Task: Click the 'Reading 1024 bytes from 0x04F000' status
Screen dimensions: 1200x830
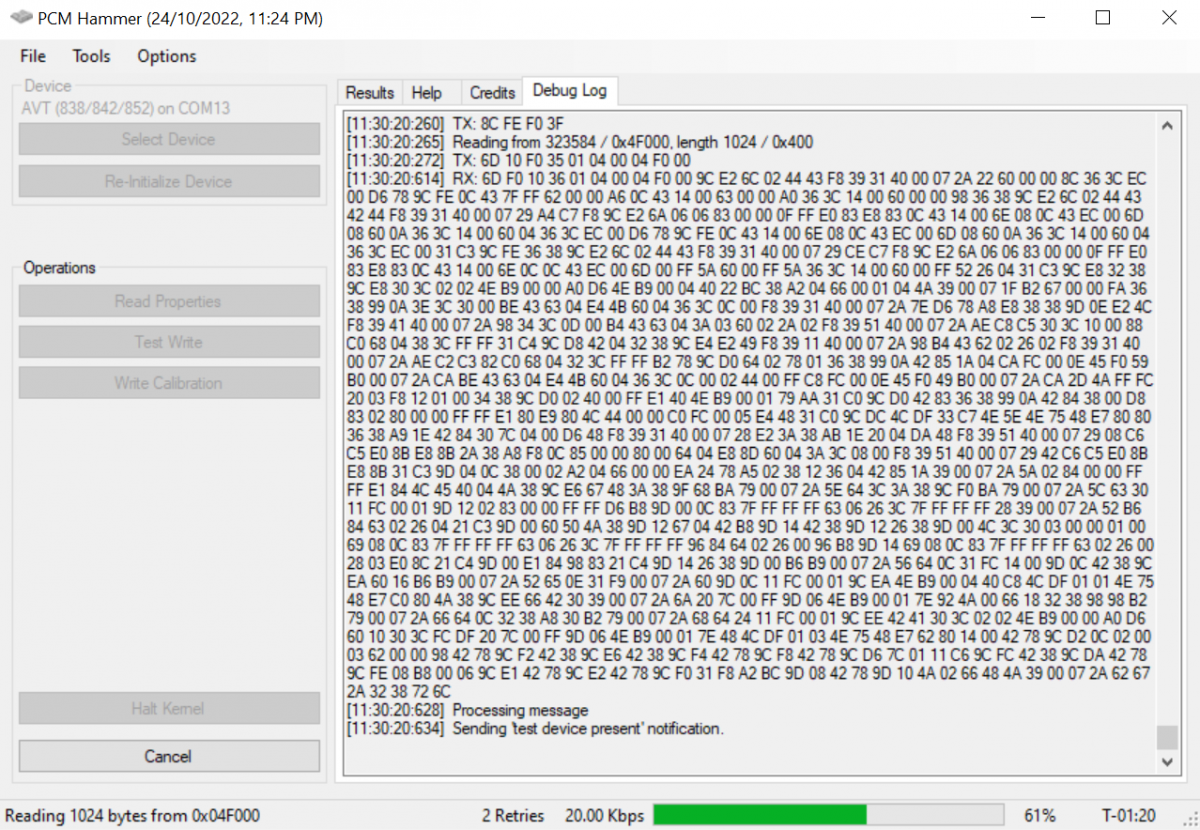Action: [133, 816]
